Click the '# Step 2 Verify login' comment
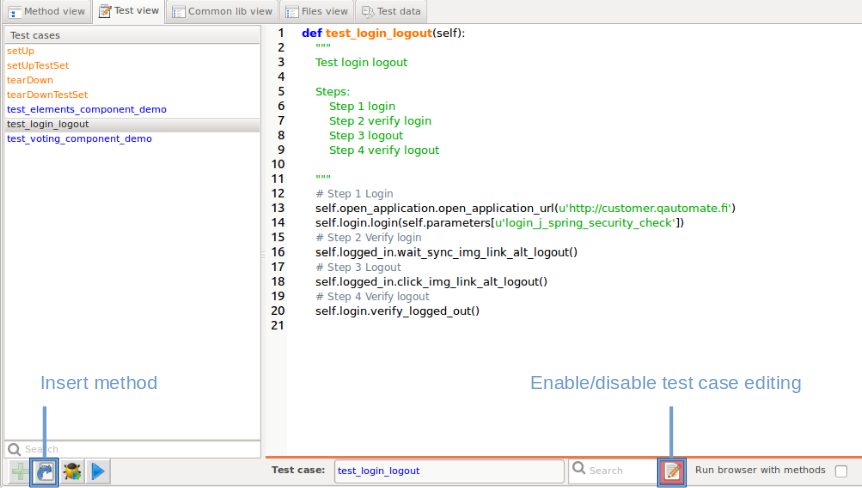Image resolution: width=862 pixels, height=488 pixels. 368,237
